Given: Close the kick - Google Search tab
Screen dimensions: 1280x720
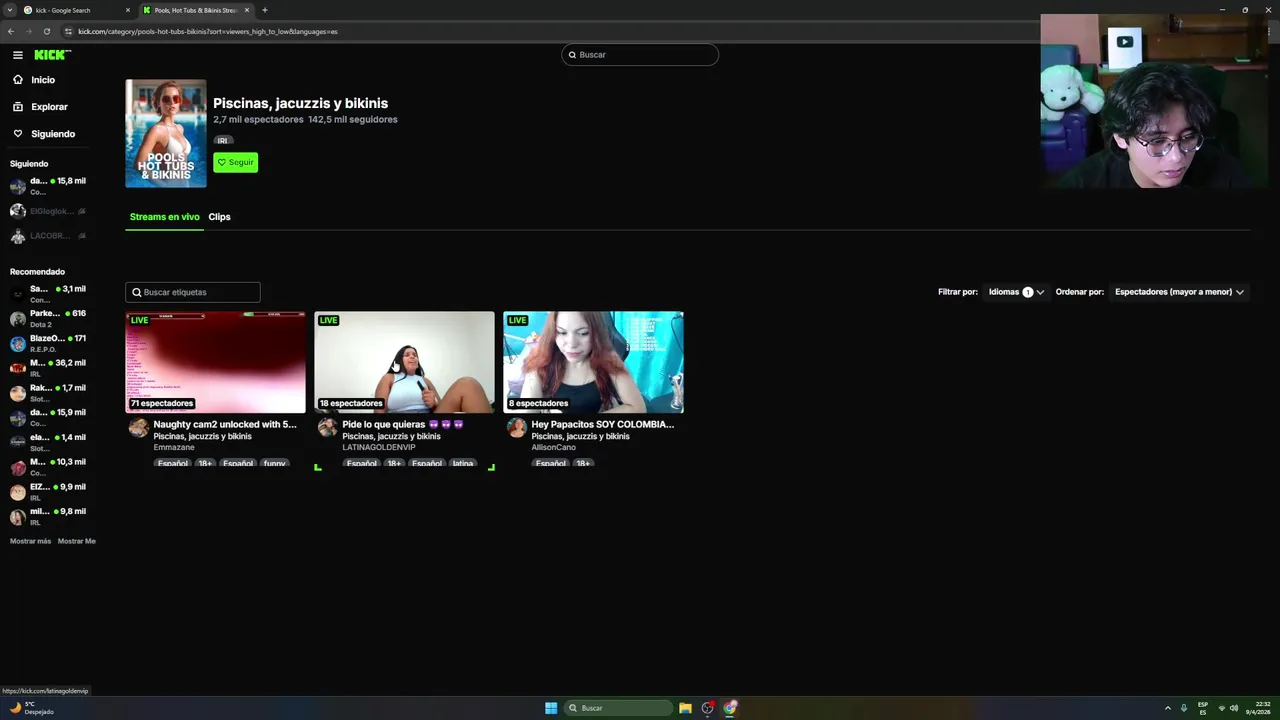Looking at the screenshot, I should coord(127,10).
